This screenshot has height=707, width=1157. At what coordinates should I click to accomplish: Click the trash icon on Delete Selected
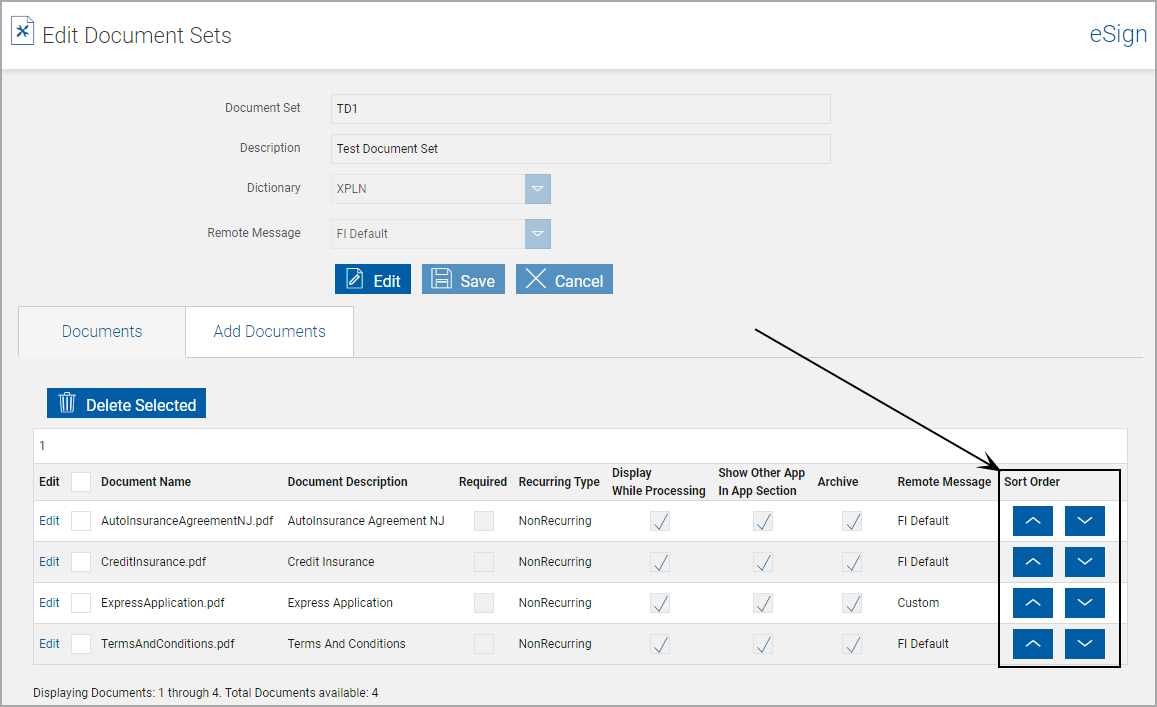coord(67,403)
